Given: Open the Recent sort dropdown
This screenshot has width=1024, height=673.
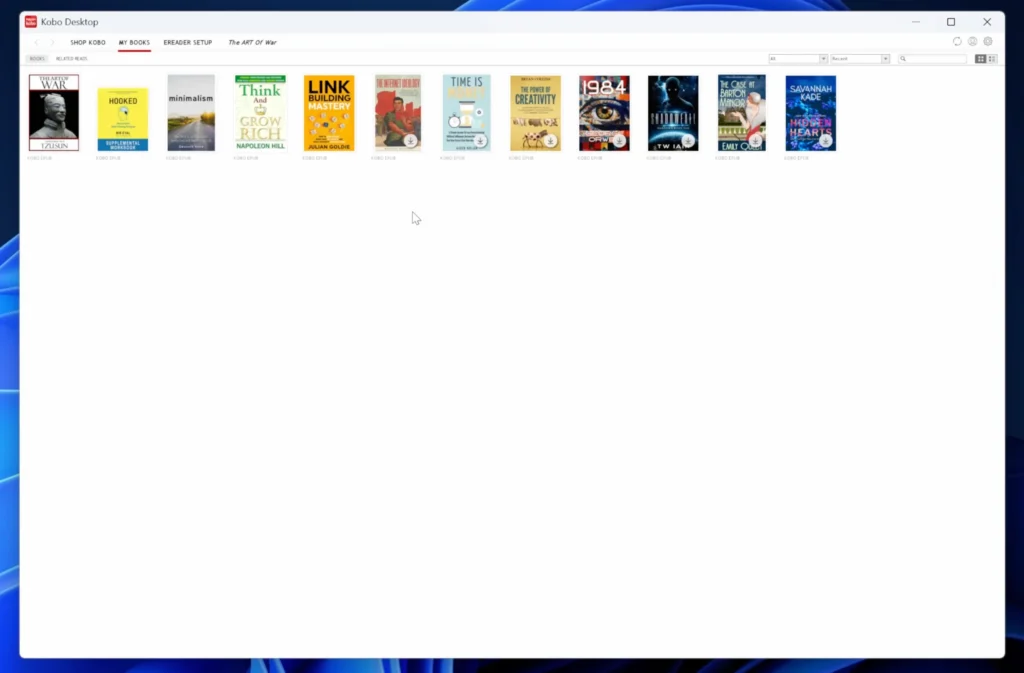Looking at the screenshot, I should pos(860,59).
